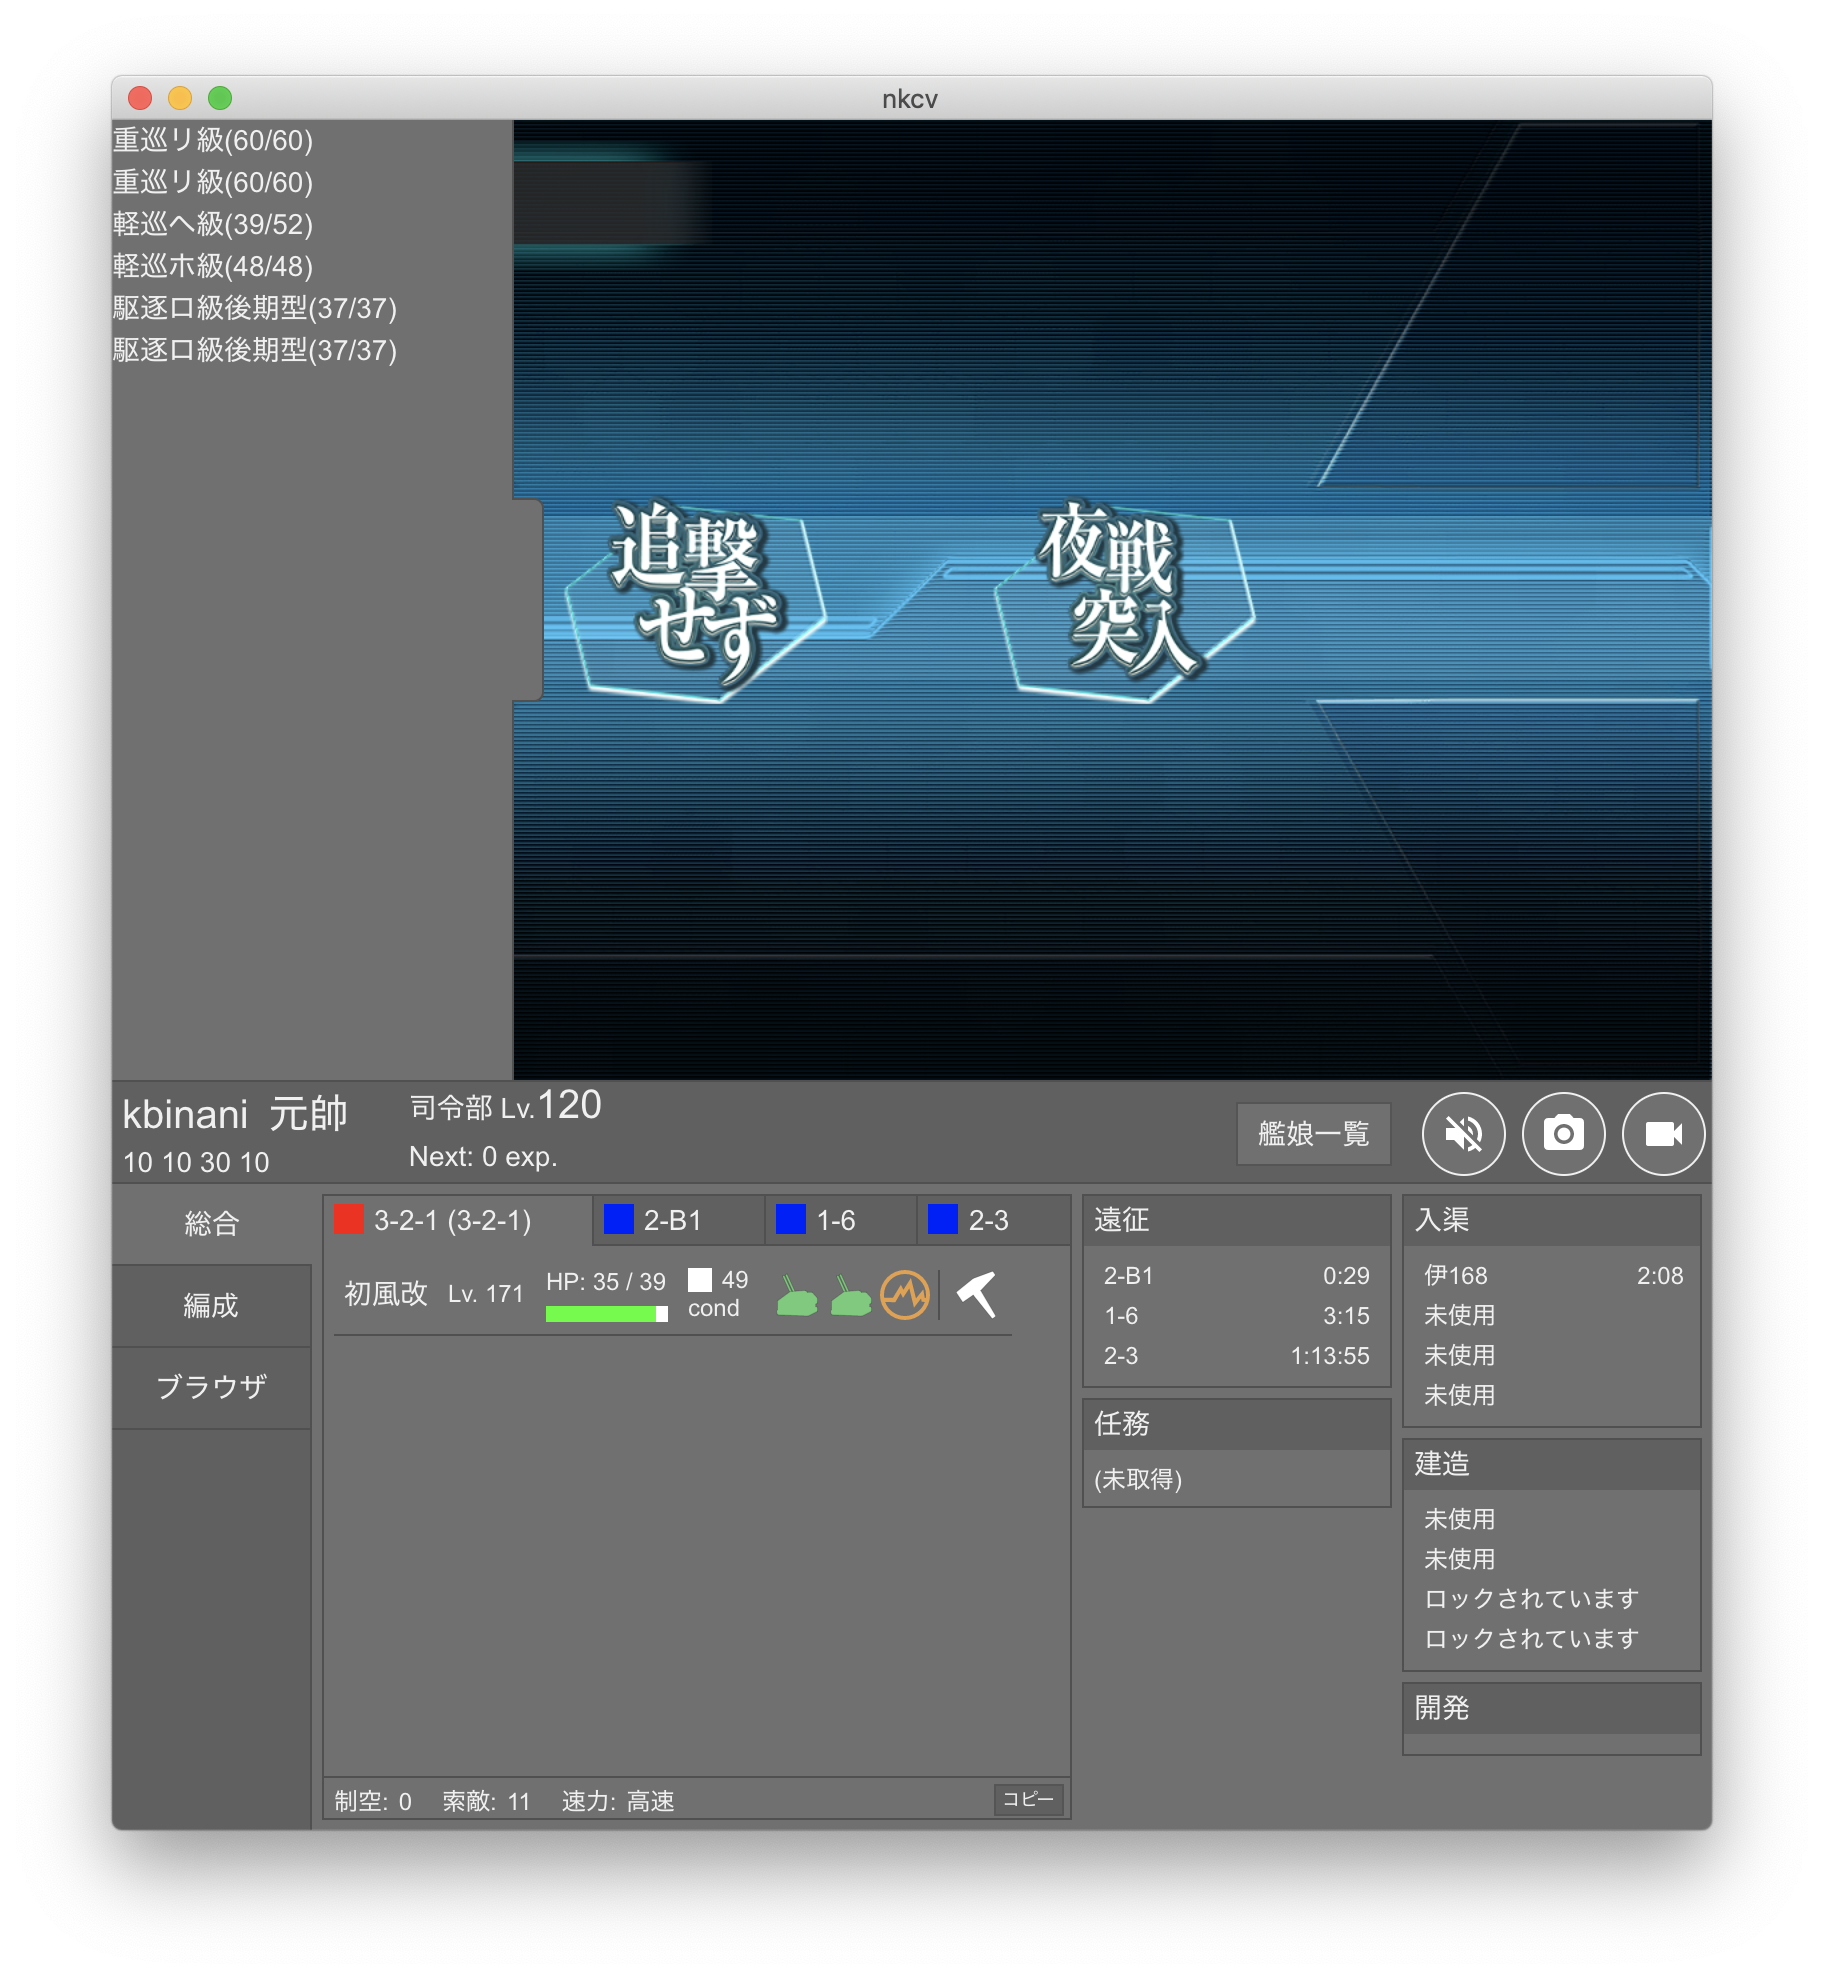Click the blue square on 2-3 tab

point(942,1219)
